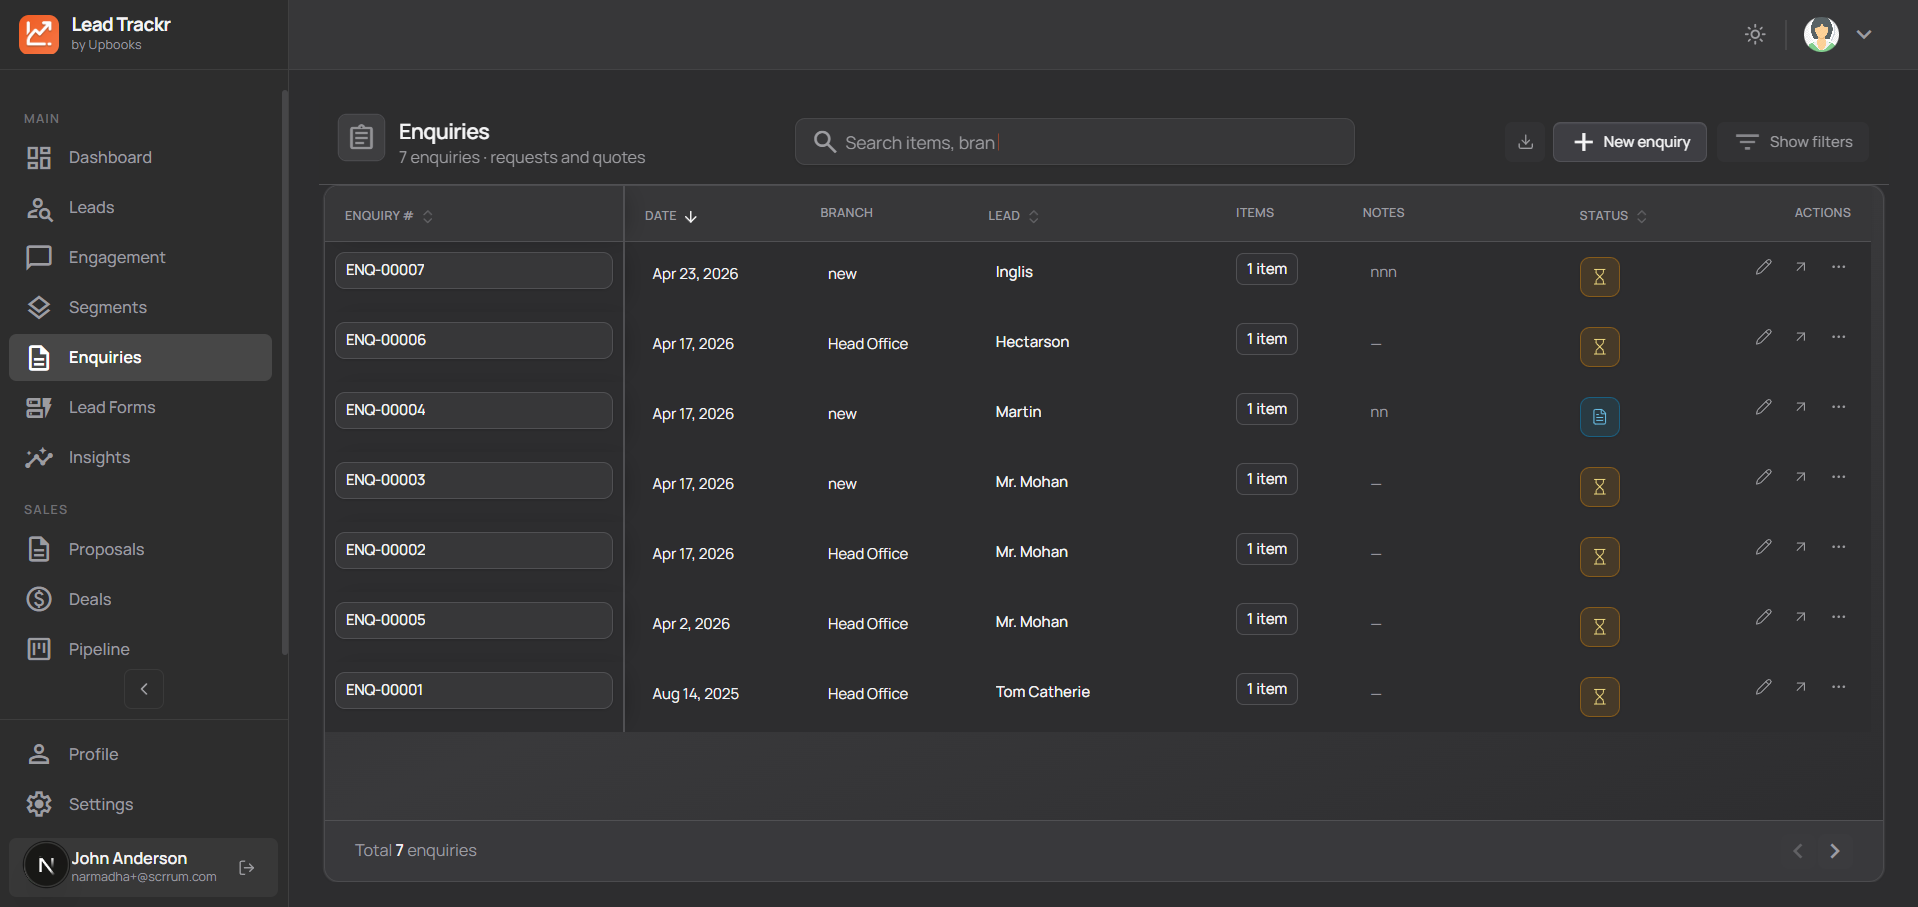Collapse the sidebar with chevron button
The image size is (1918, 907).
(144, 689)
